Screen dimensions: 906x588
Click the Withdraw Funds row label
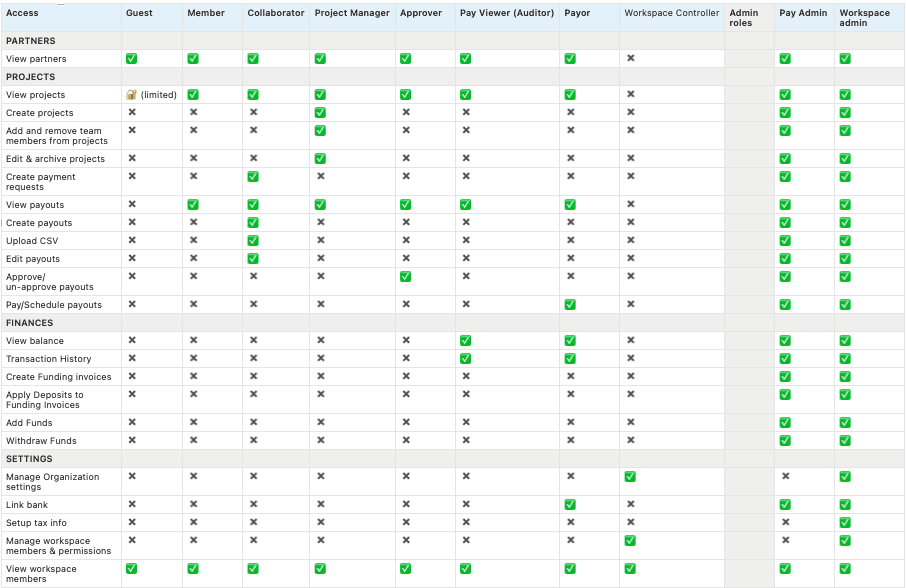pyautogui.click(x=41, y=441)
